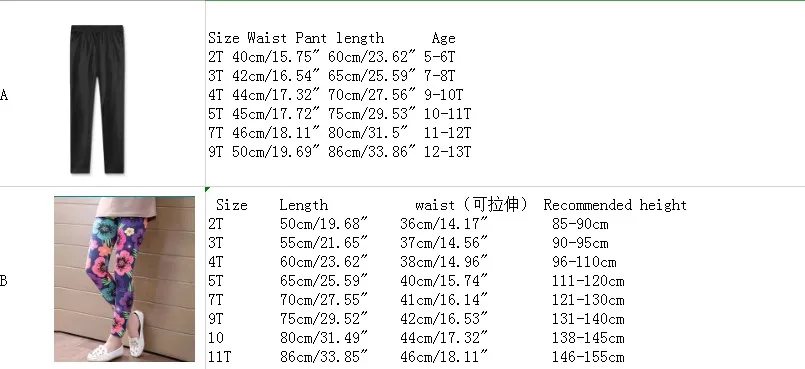Select the line '7T 46cm/18.11" 80cm/31.5" 11-12T'

[339, 133]
